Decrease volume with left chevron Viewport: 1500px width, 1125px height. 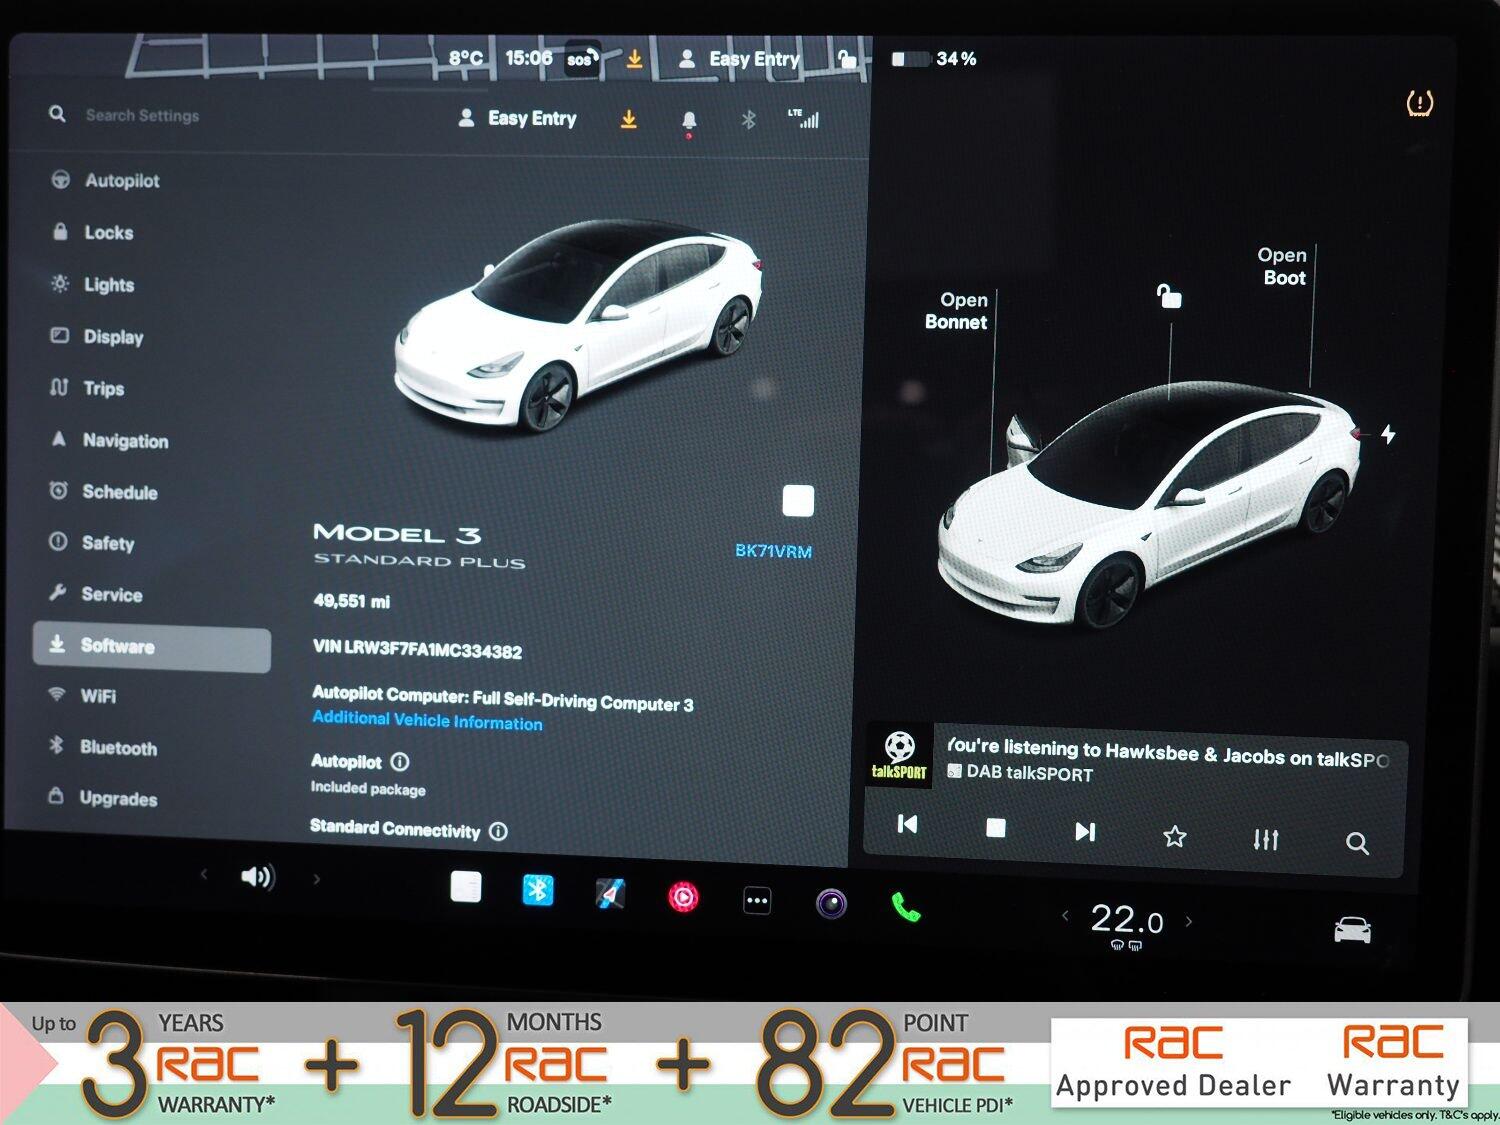tap(204, 874)
